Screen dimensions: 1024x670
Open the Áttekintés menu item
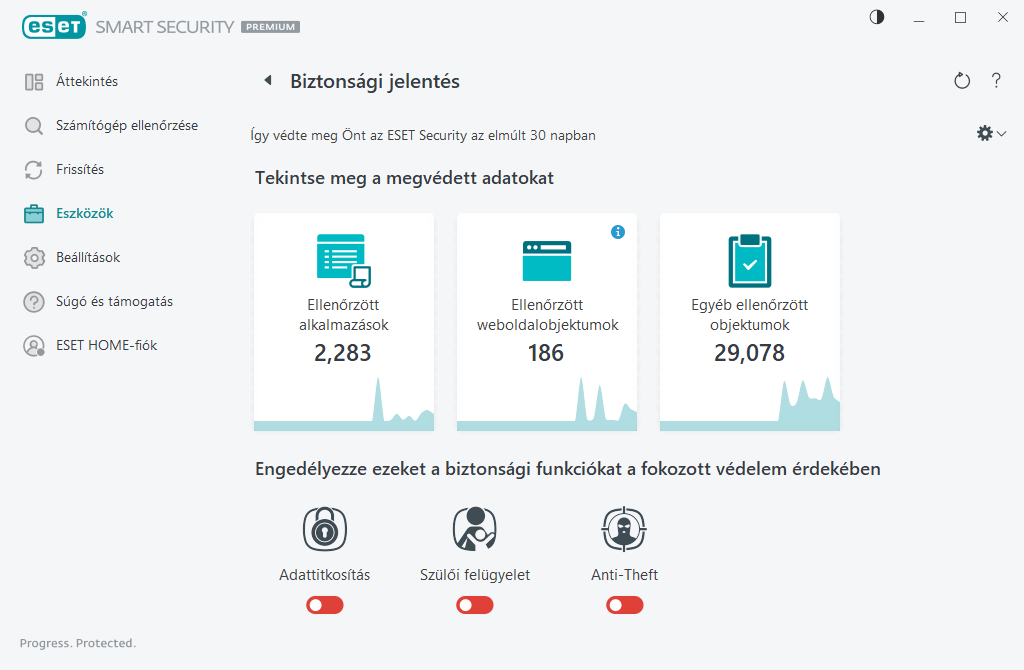coord(86,82)
